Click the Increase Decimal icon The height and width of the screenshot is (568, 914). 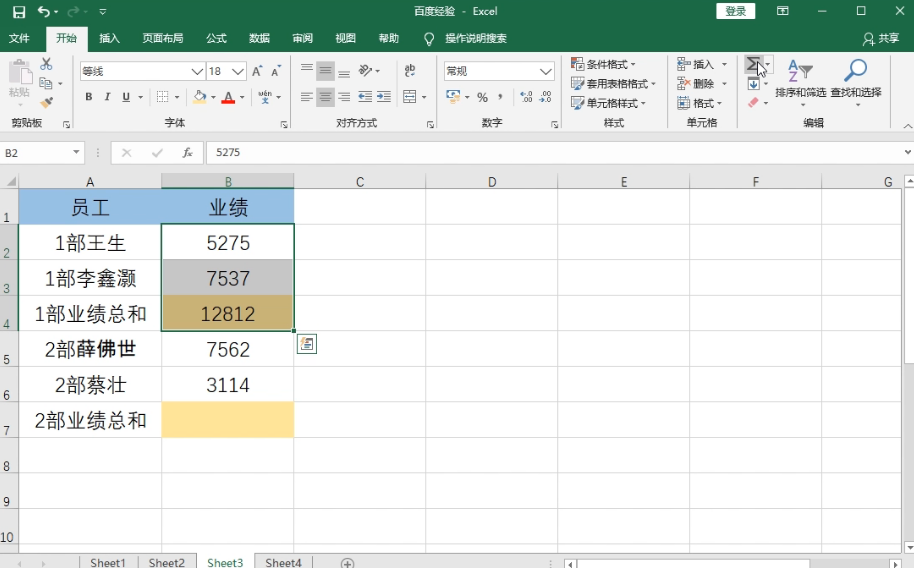click(526, 97)
